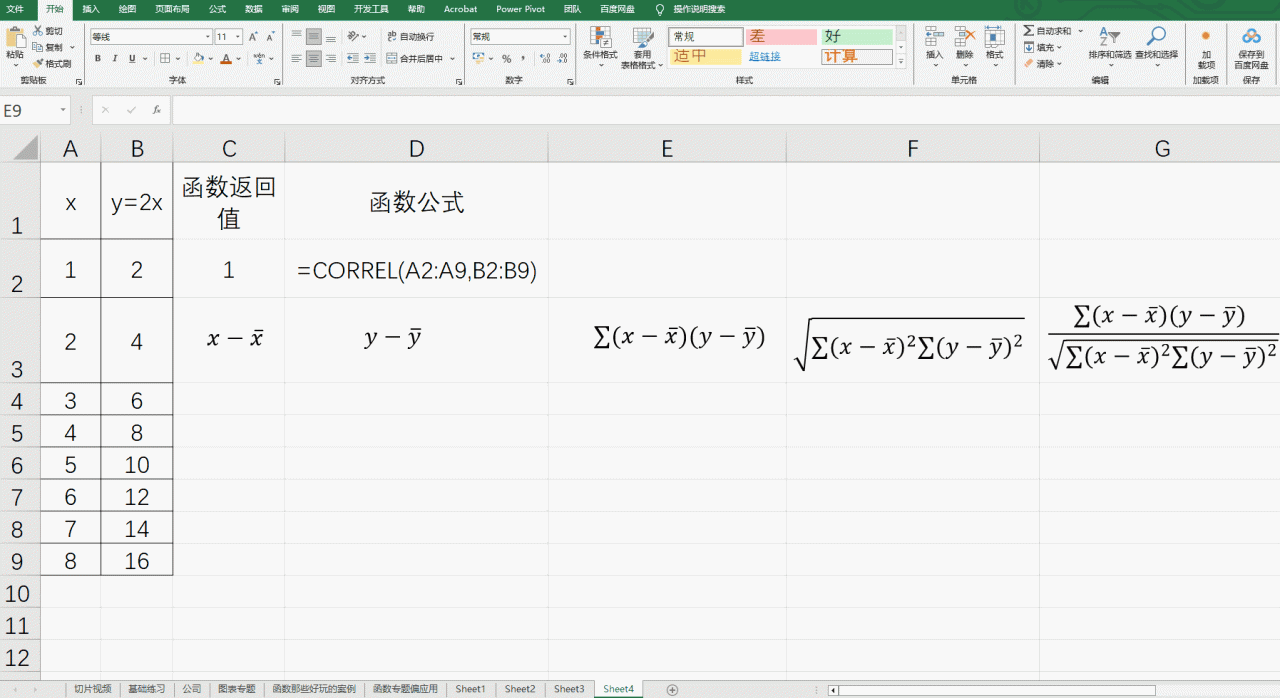Click AutoSum (自动求和)
The image size is (1280, 698).
pyautogui.click(x=1048, y=31)
